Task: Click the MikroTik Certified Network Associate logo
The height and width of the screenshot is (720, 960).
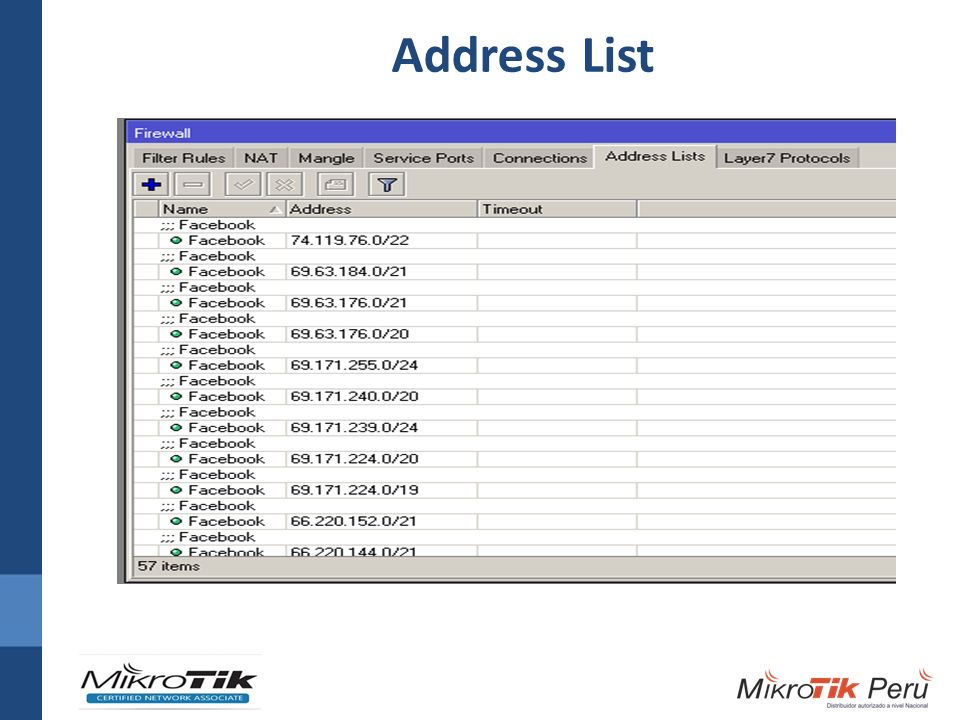Action: [x=169, y=683]
